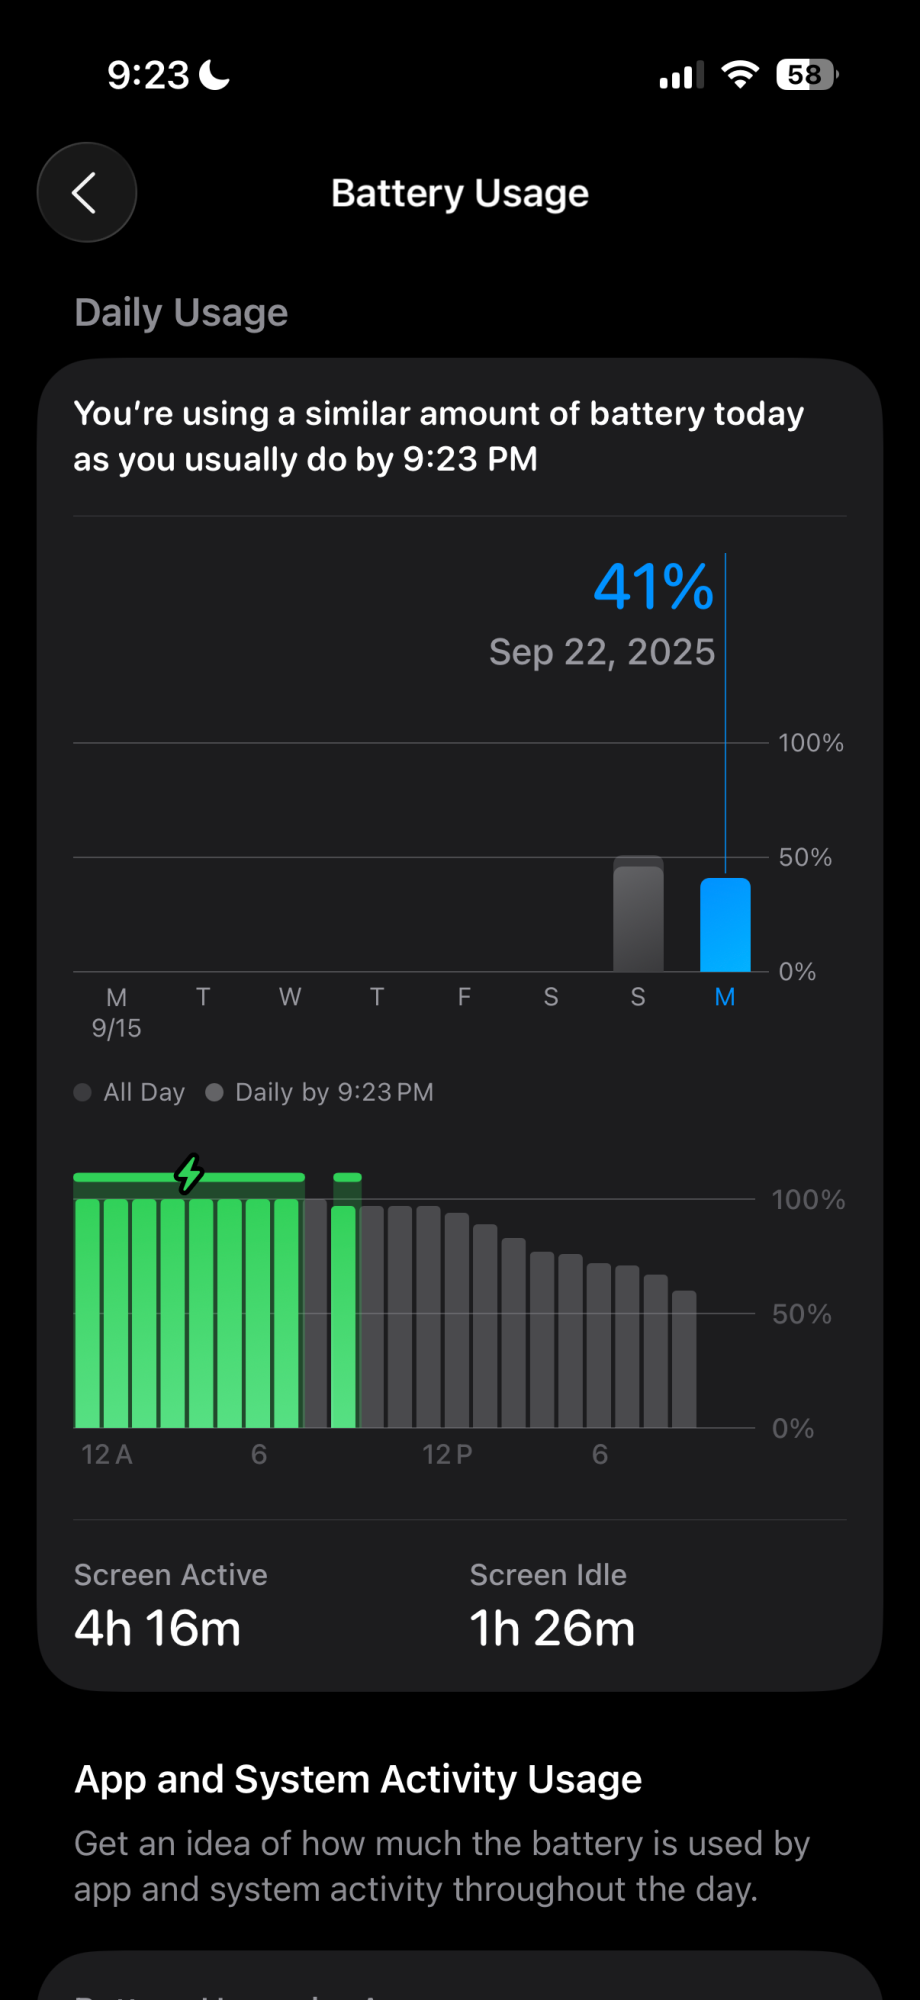
Task: Tap the Screen Idle 1h 26m stat
Action: (552, 1605)
